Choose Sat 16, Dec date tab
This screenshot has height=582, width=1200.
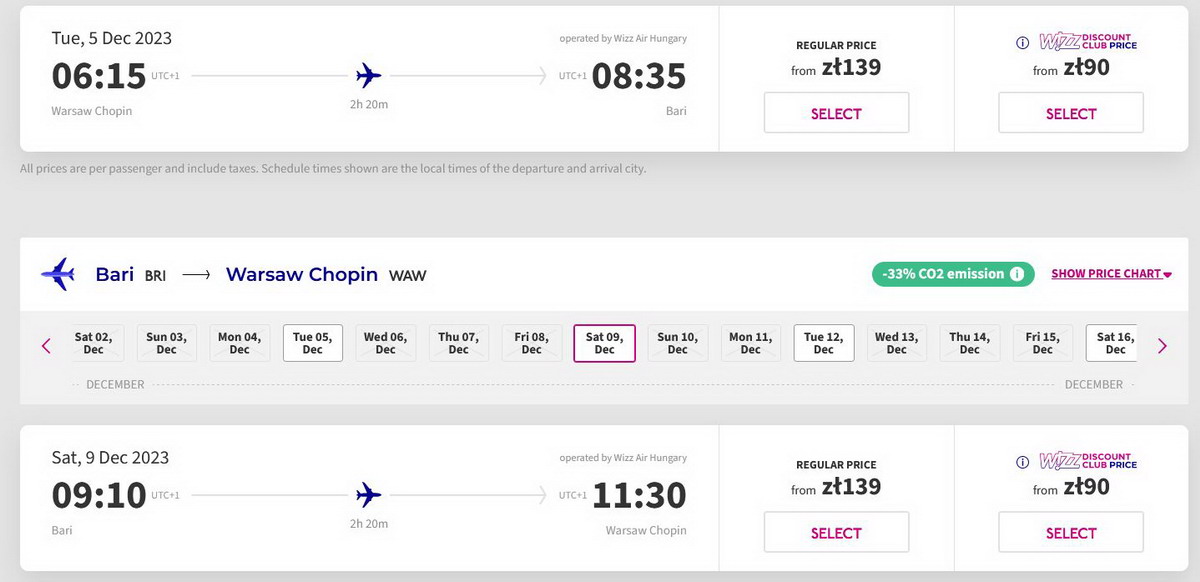click(x=1115, y=343)
